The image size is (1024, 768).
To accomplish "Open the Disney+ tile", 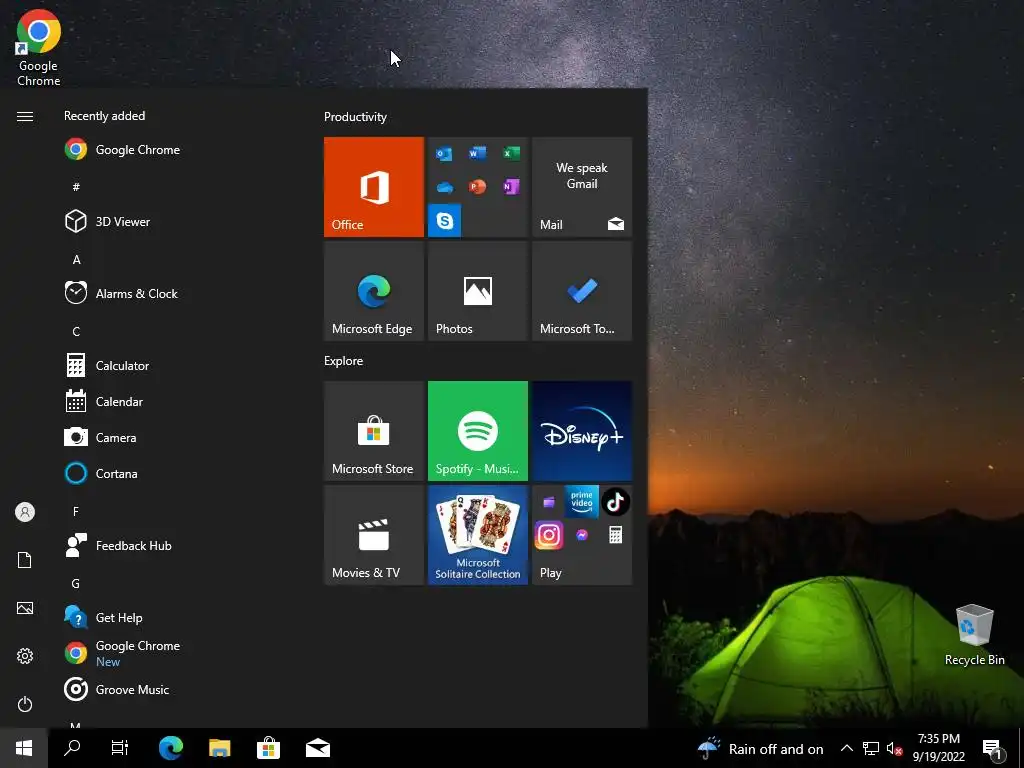I will click(x=582, y=431).
